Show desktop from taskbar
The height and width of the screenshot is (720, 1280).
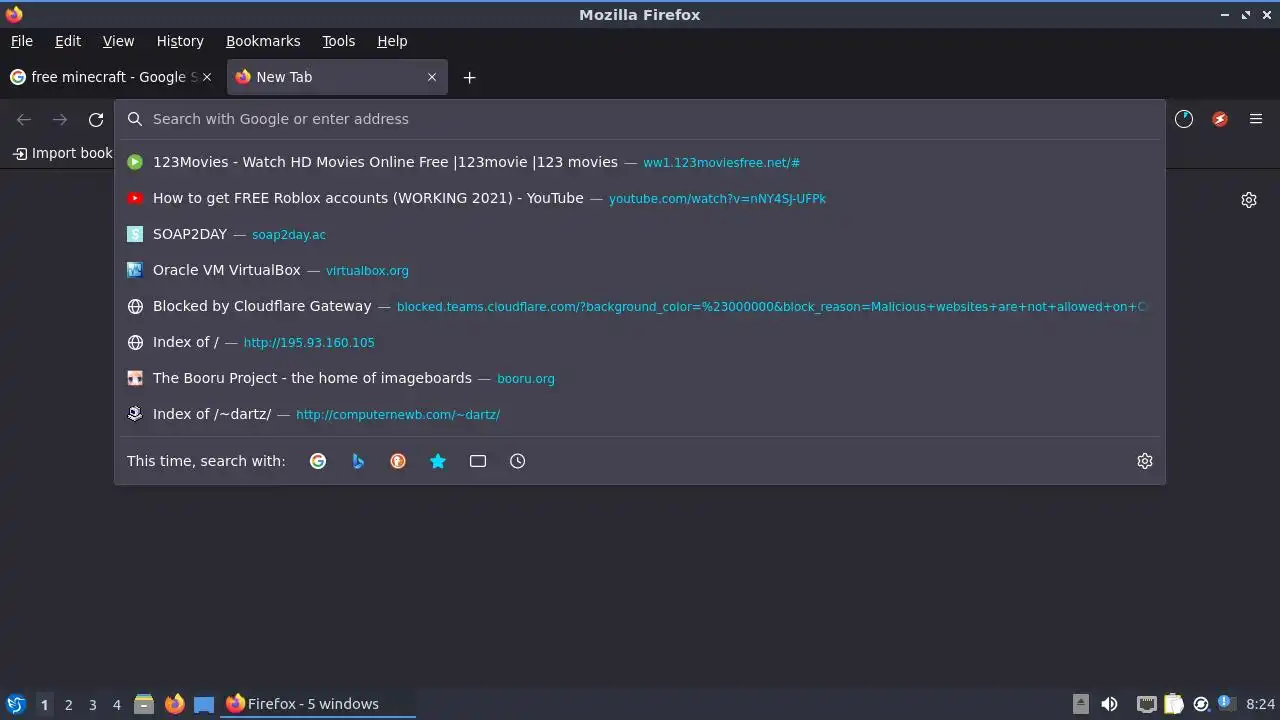point(204,704)
